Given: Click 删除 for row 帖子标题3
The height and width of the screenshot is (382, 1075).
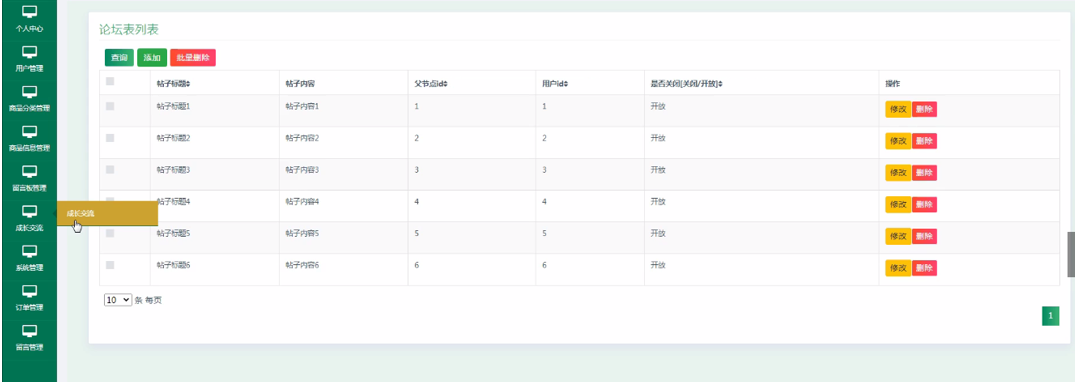Looking at the screenshot, I should click(x=924, y=173).
